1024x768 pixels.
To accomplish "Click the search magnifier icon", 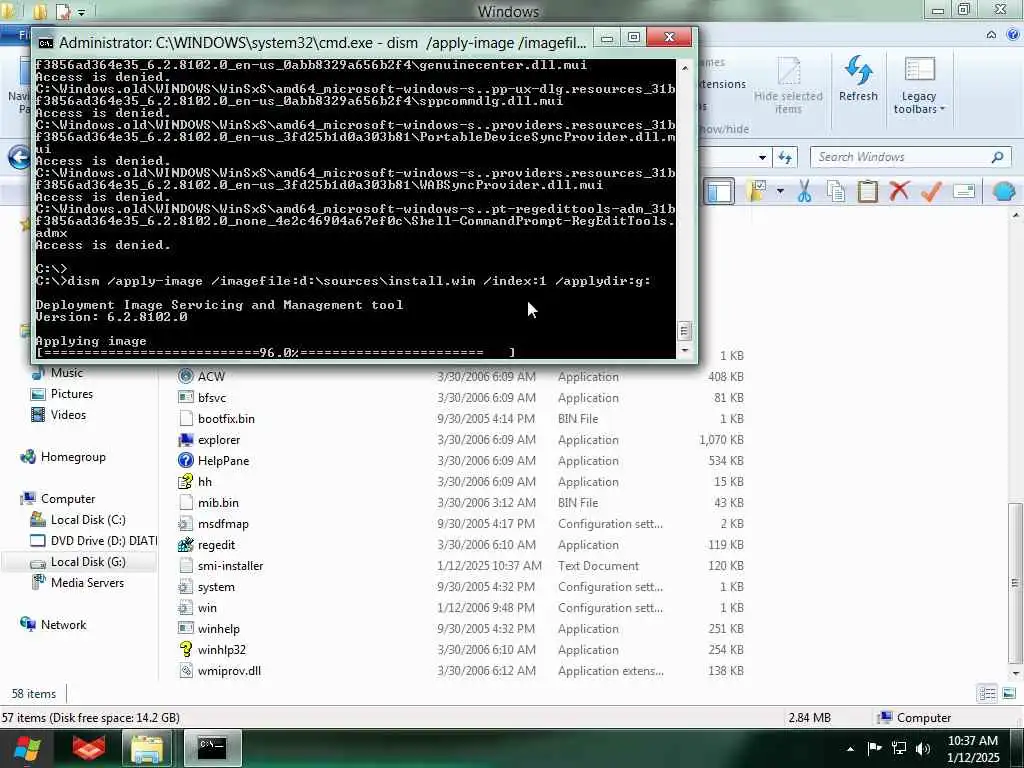I will [x=997, y=157].
